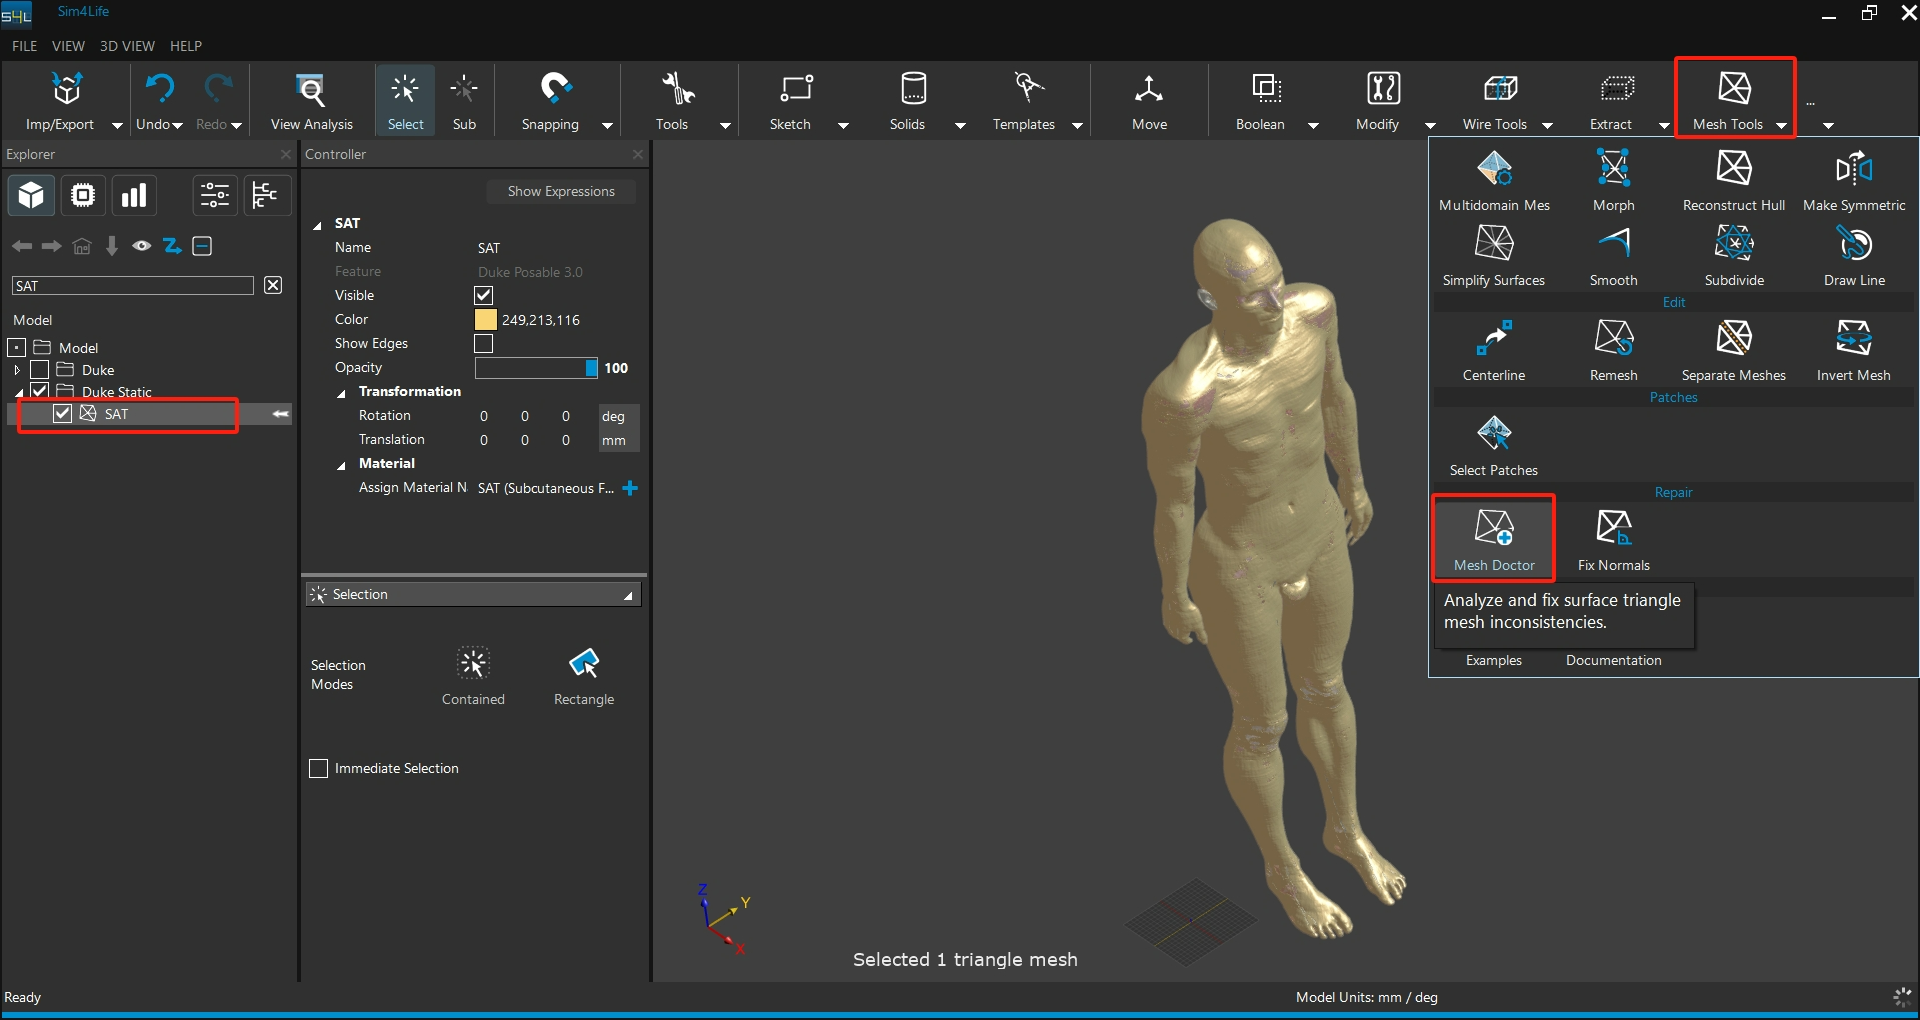Open the Boolean dropdown arrow
The image size is (1920, 1020).
[x=1313, y=126]
